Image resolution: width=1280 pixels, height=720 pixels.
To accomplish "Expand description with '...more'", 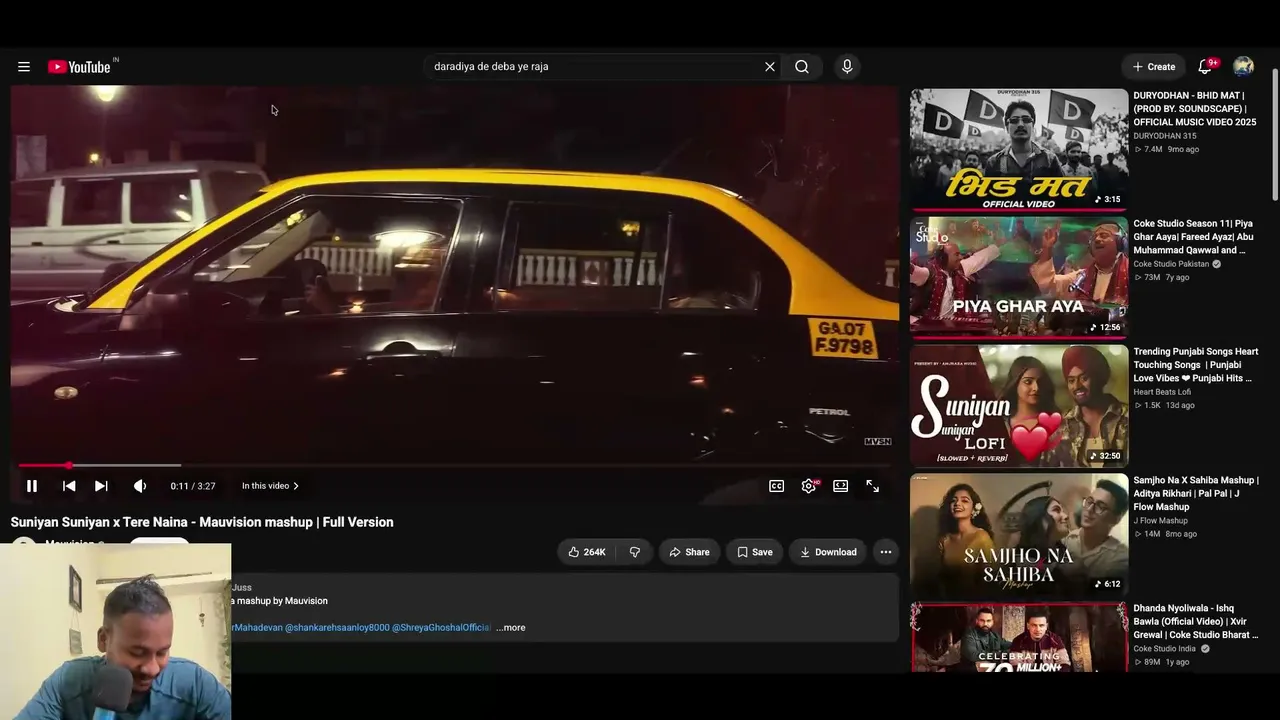I will tap(511, 628).
